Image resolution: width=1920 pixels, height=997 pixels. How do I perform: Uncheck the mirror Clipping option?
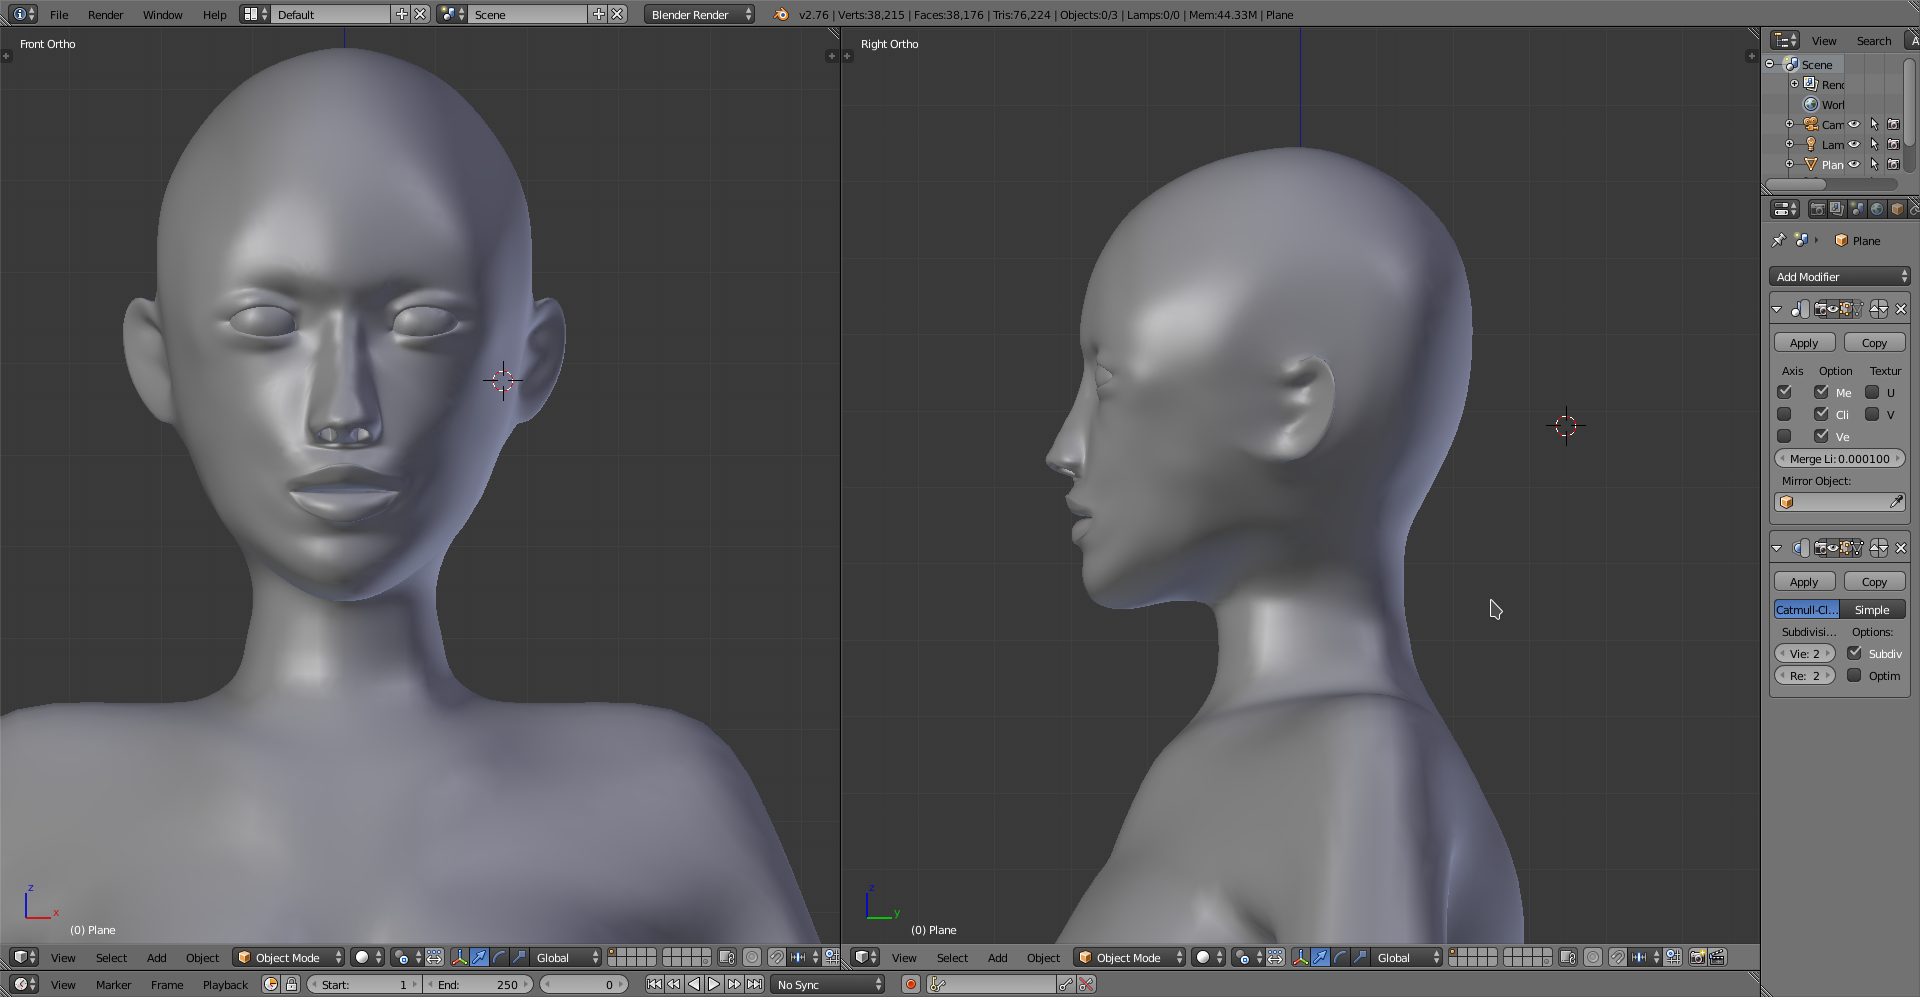[x=1821, y=414]
